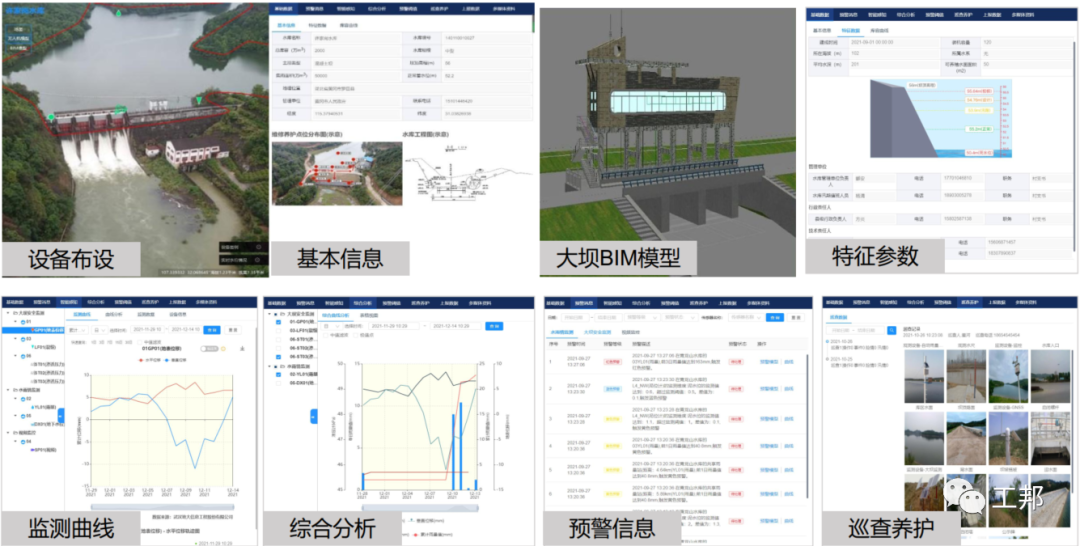Click 重置 button in 预警信息 panel
Screen dimensions: 1080x546
[x=796, y=317]
